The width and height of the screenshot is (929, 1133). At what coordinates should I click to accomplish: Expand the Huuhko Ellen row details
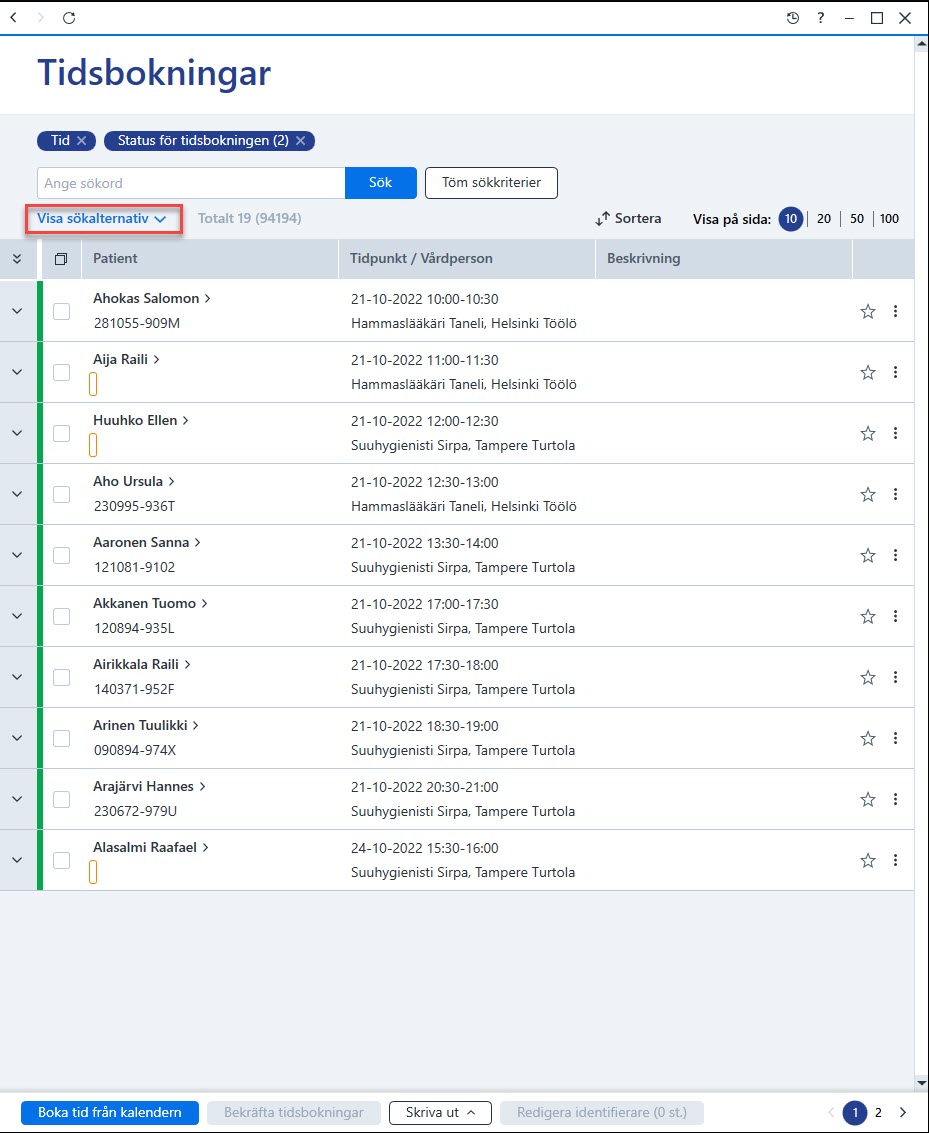click(x=17, y=433)
